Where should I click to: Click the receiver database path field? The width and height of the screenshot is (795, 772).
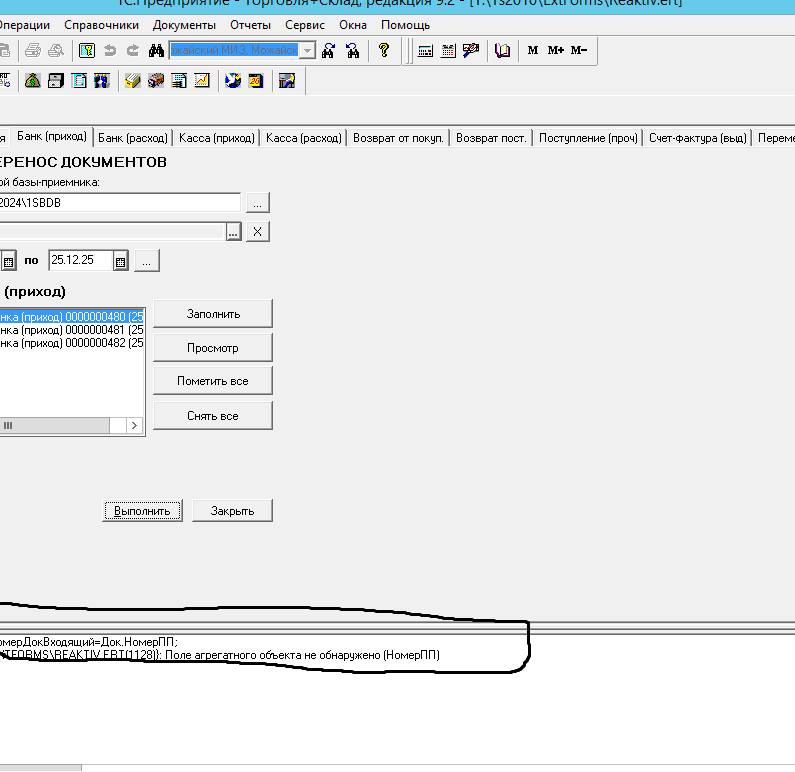click(119, 203)
